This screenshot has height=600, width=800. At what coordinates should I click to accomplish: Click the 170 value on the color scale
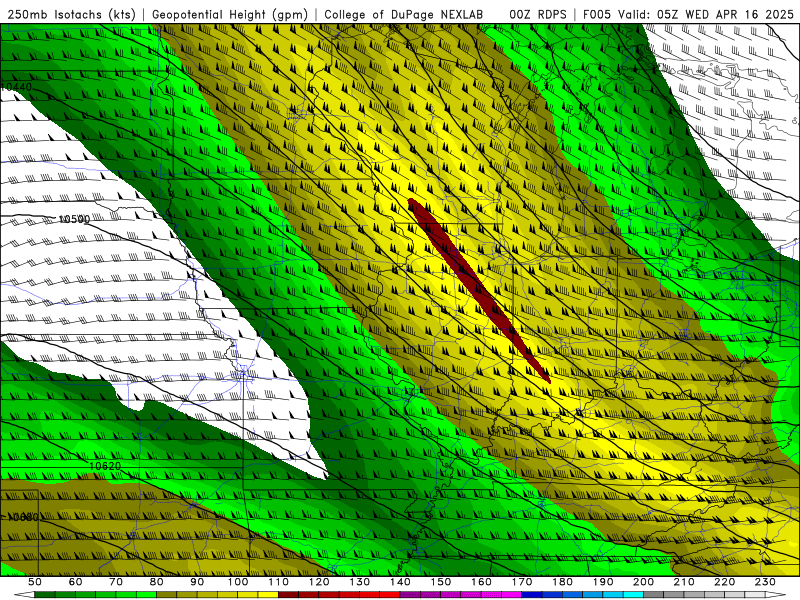522,582
